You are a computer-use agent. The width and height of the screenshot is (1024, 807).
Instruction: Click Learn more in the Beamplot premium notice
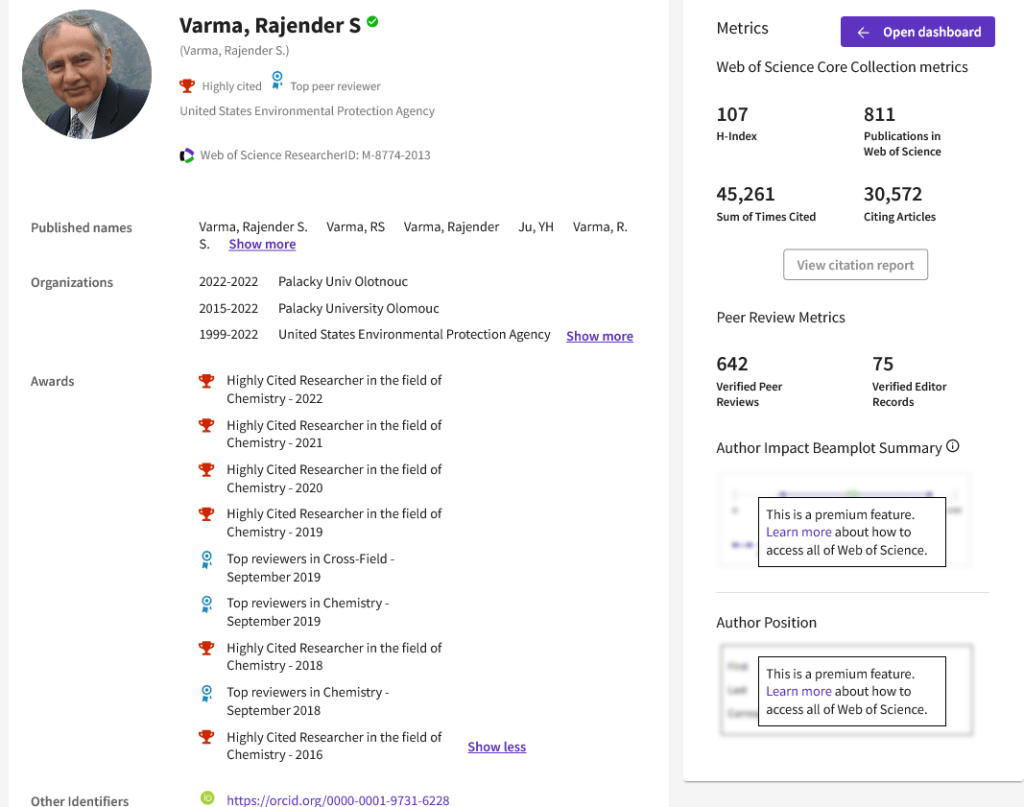[798, 532]
